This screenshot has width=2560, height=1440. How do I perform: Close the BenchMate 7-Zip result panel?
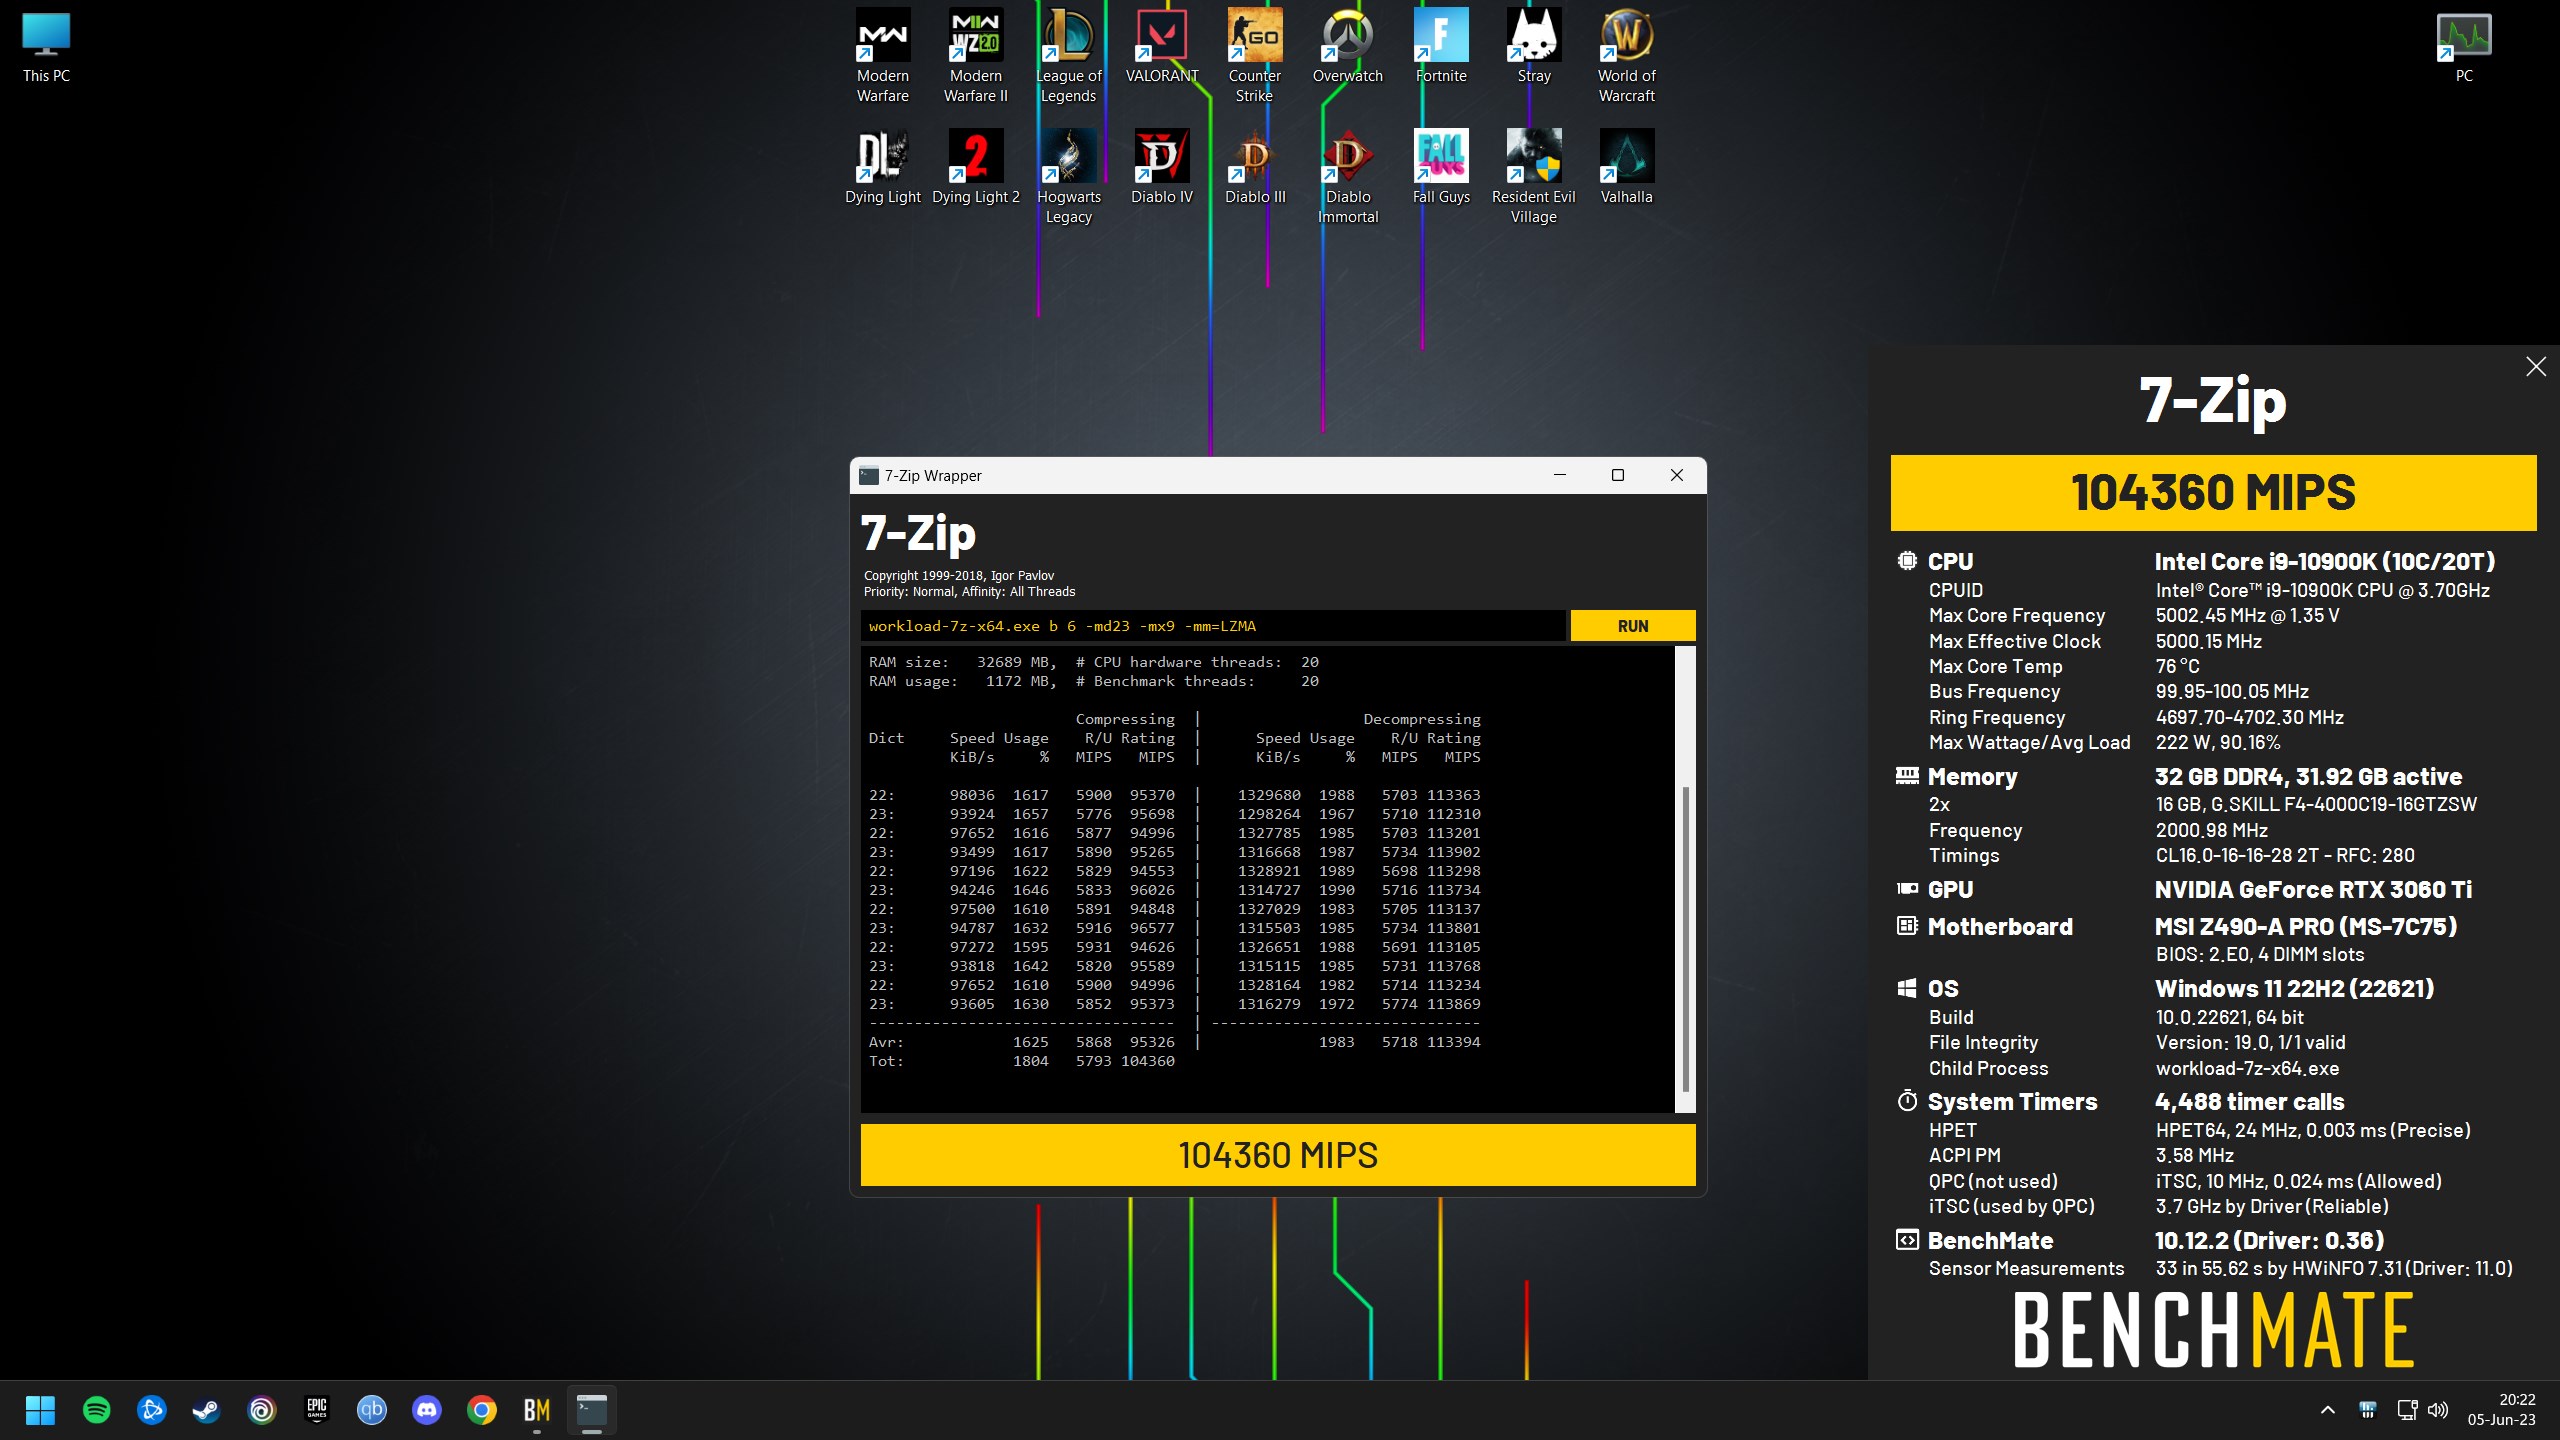point(2535,367)
